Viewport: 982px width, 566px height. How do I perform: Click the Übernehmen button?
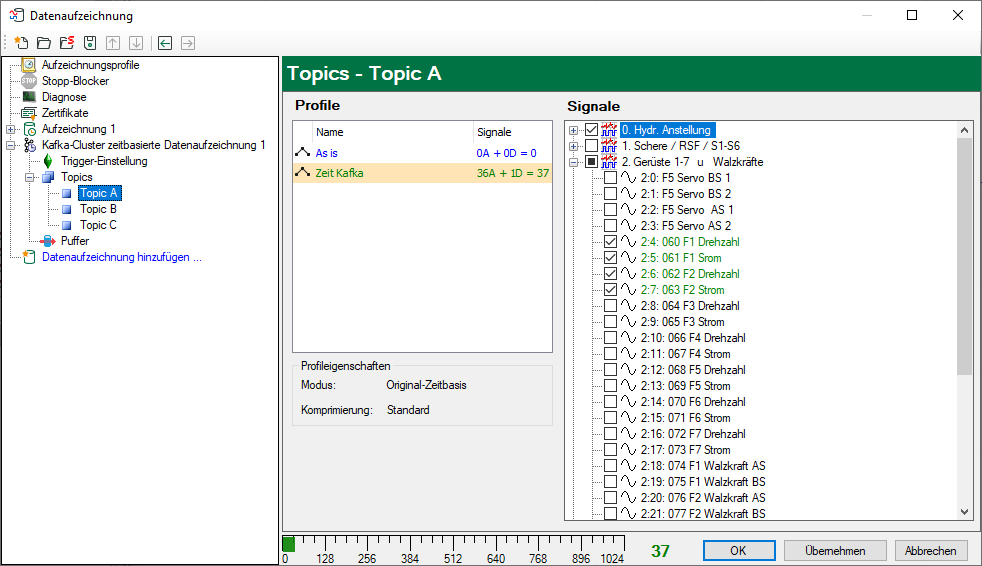tap(834, 550)
